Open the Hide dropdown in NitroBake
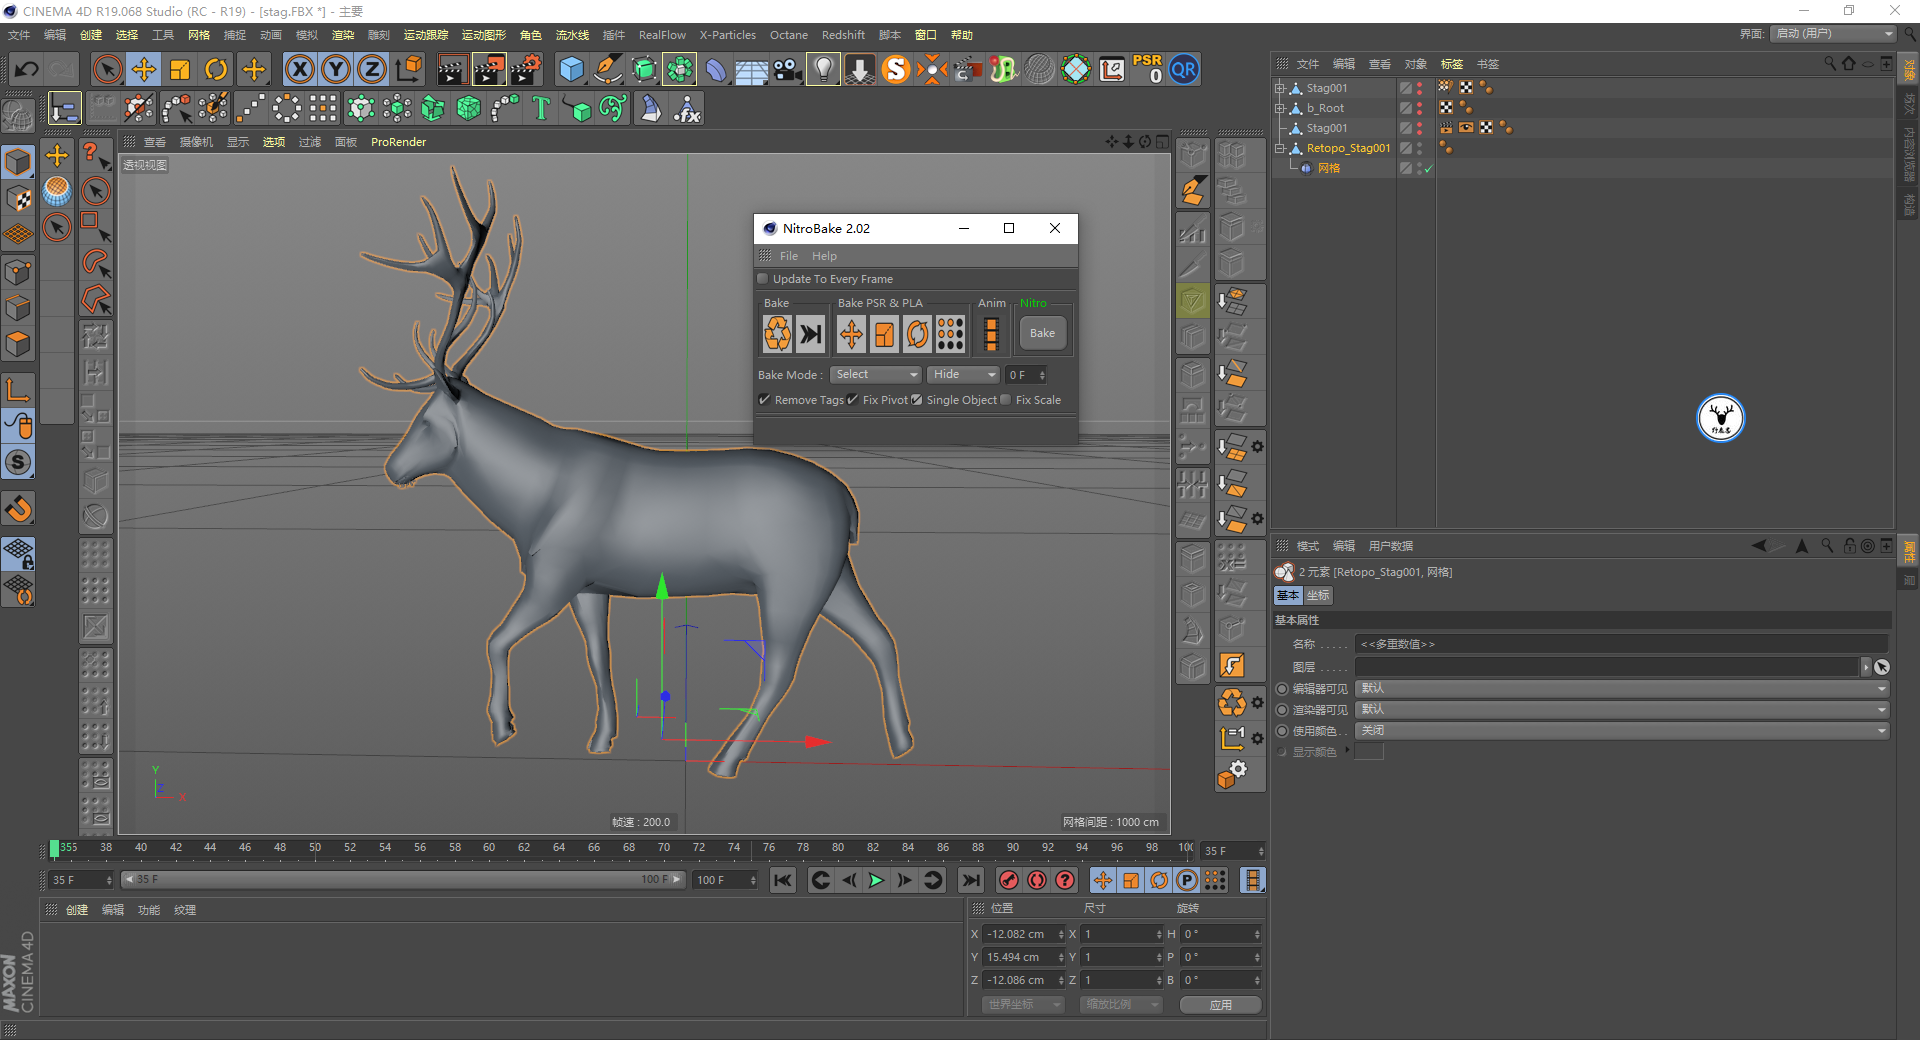Image resolution: width=1920 pixels, height=1040 pixels. pyautogui.click(x=963, y=374)
